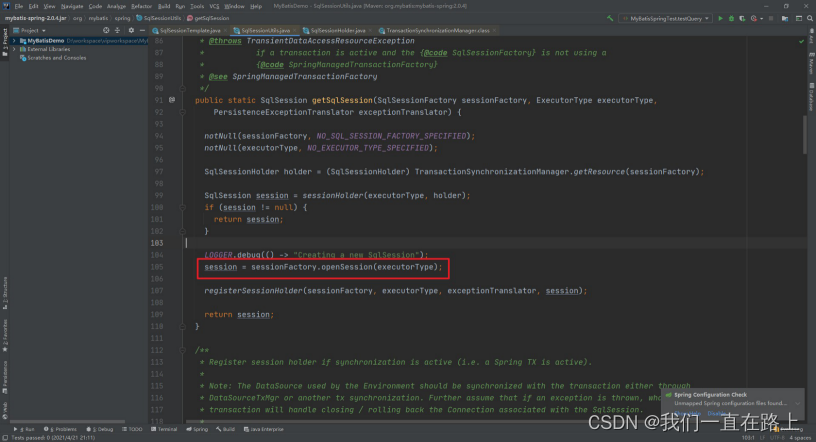Open the Java Enterprise tool window
The width and height of the screenshot is (816, 442).
pos(264,429)
